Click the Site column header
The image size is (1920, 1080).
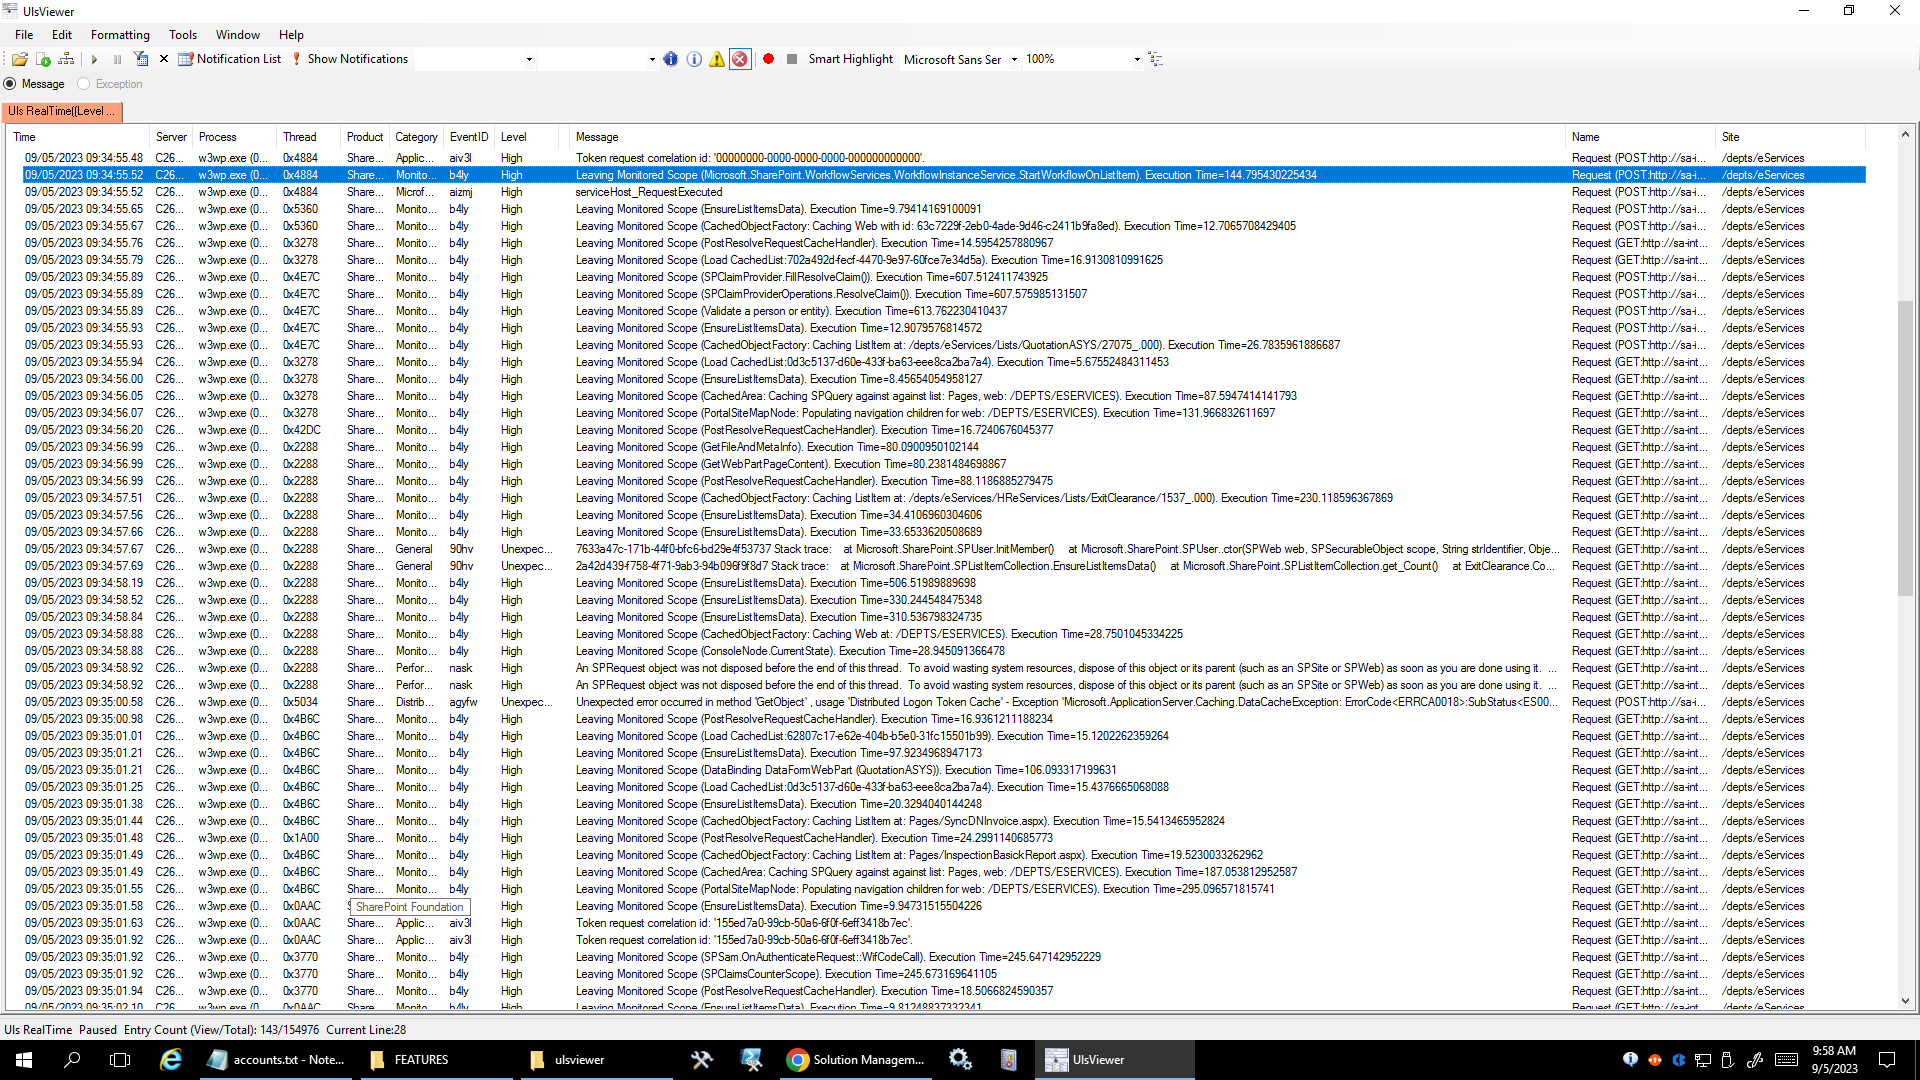click(1790, 137)
